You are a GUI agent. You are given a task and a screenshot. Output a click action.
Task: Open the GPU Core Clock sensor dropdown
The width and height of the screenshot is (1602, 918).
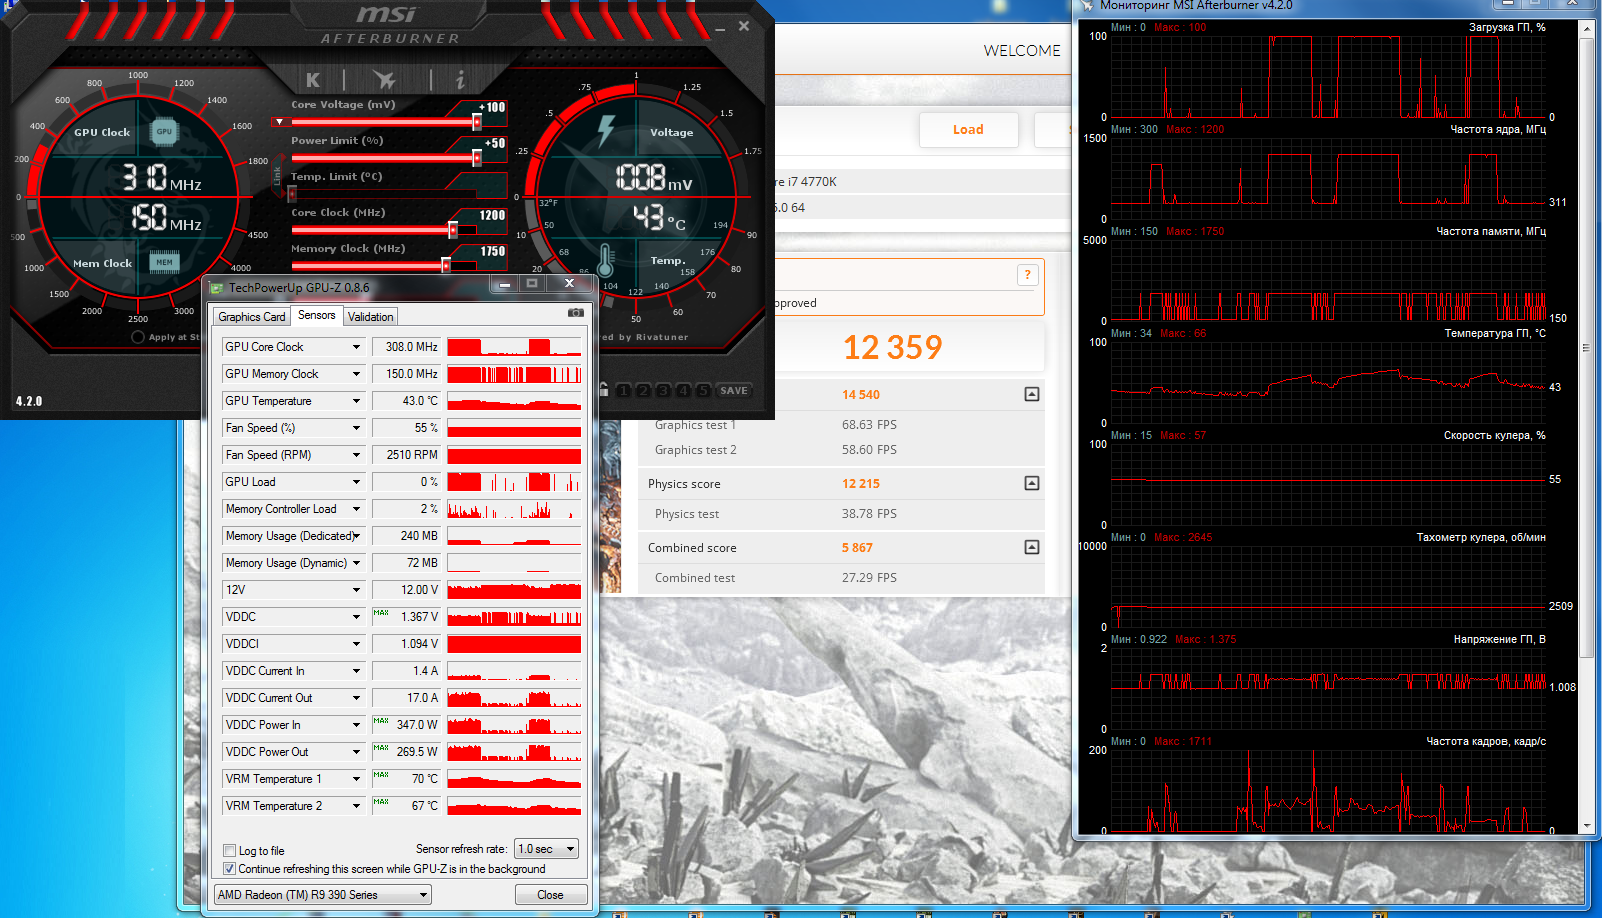[x=356, y=347]
